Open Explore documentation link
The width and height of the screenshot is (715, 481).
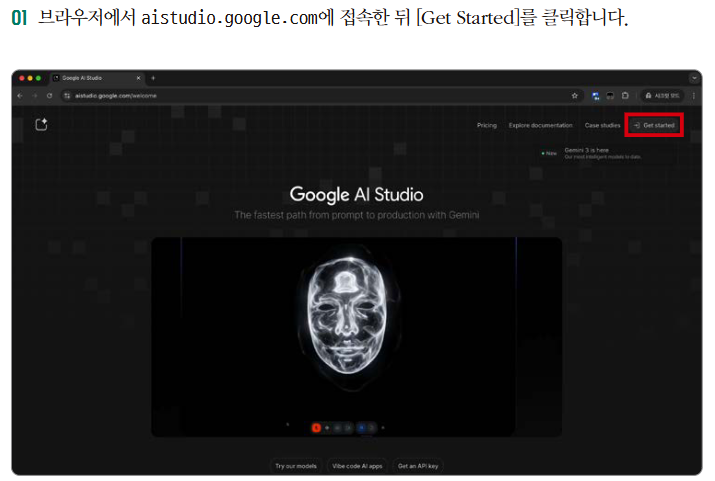click(x=540, y=125)
